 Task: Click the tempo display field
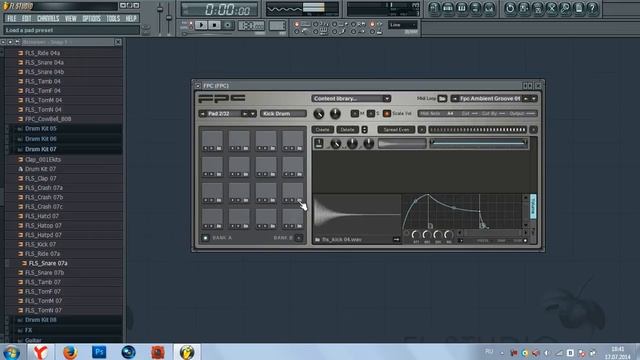pos(251,25)
